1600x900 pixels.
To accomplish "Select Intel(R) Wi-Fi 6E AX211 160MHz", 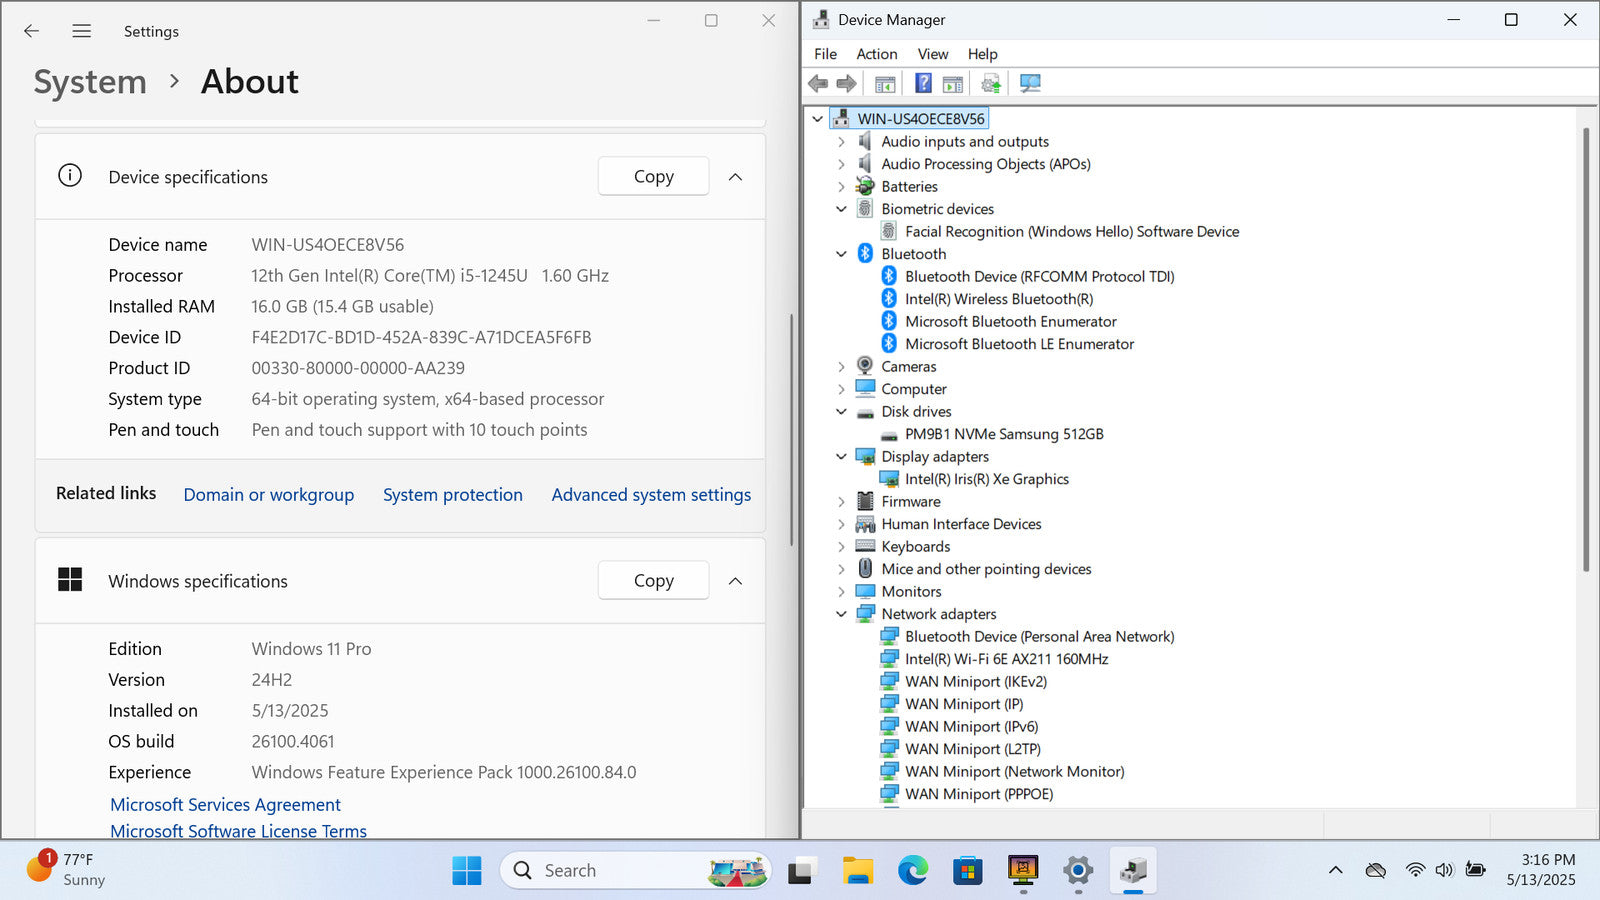I will click(x=1006, y=659).
